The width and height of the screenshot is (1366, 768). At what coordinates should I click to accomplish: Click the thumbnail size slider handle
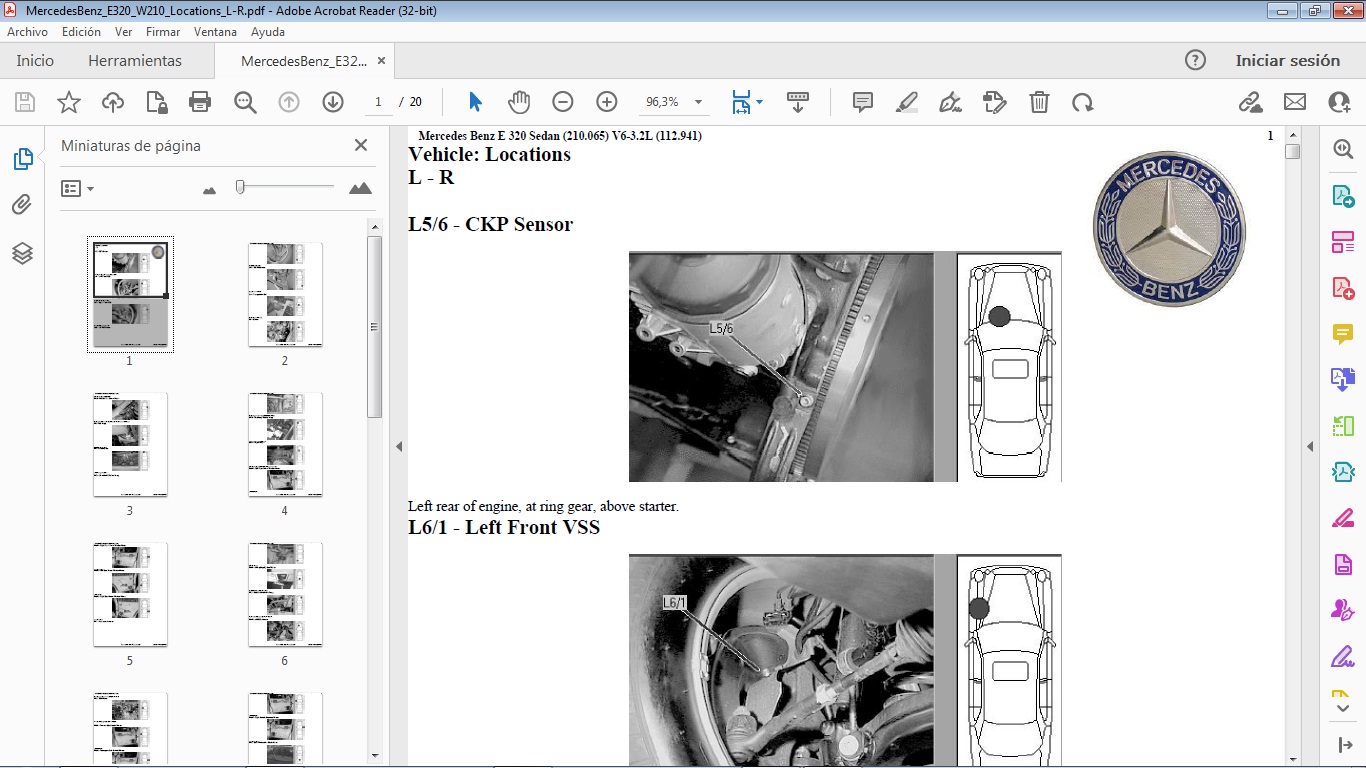point(240,187)
